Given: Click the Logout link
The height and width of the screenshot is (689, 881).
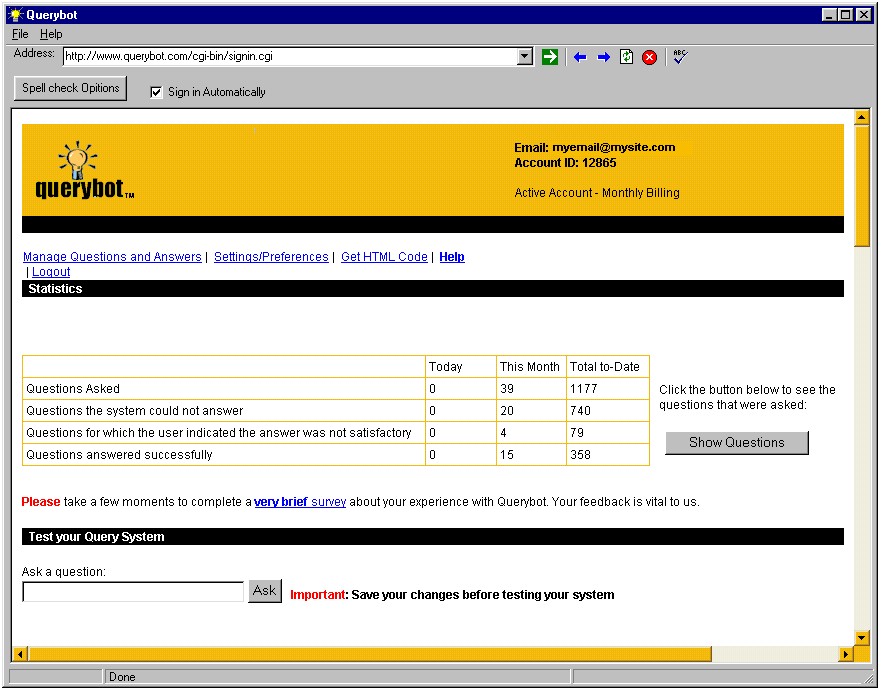Looking at the screenshot, I should click(51, 272).
